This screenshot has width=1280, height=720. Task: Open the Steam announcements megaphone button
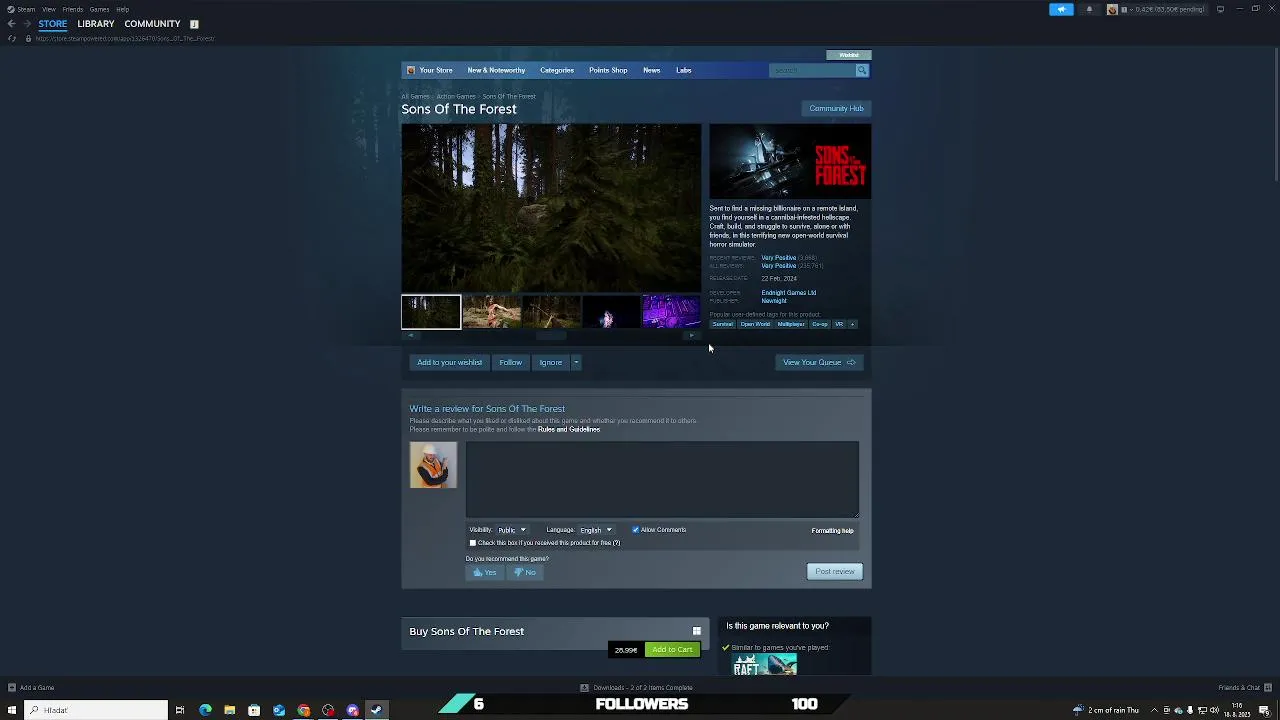point(1061,9)
